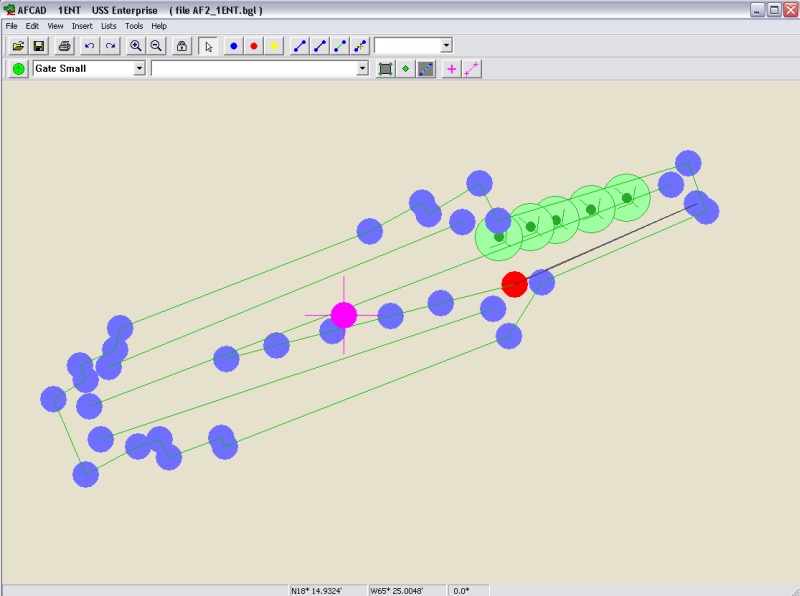Click the Zoom Out magnifier icon
Image resolution: width=800 pixels, height=596 pixels.
click(x=156, y=46)
